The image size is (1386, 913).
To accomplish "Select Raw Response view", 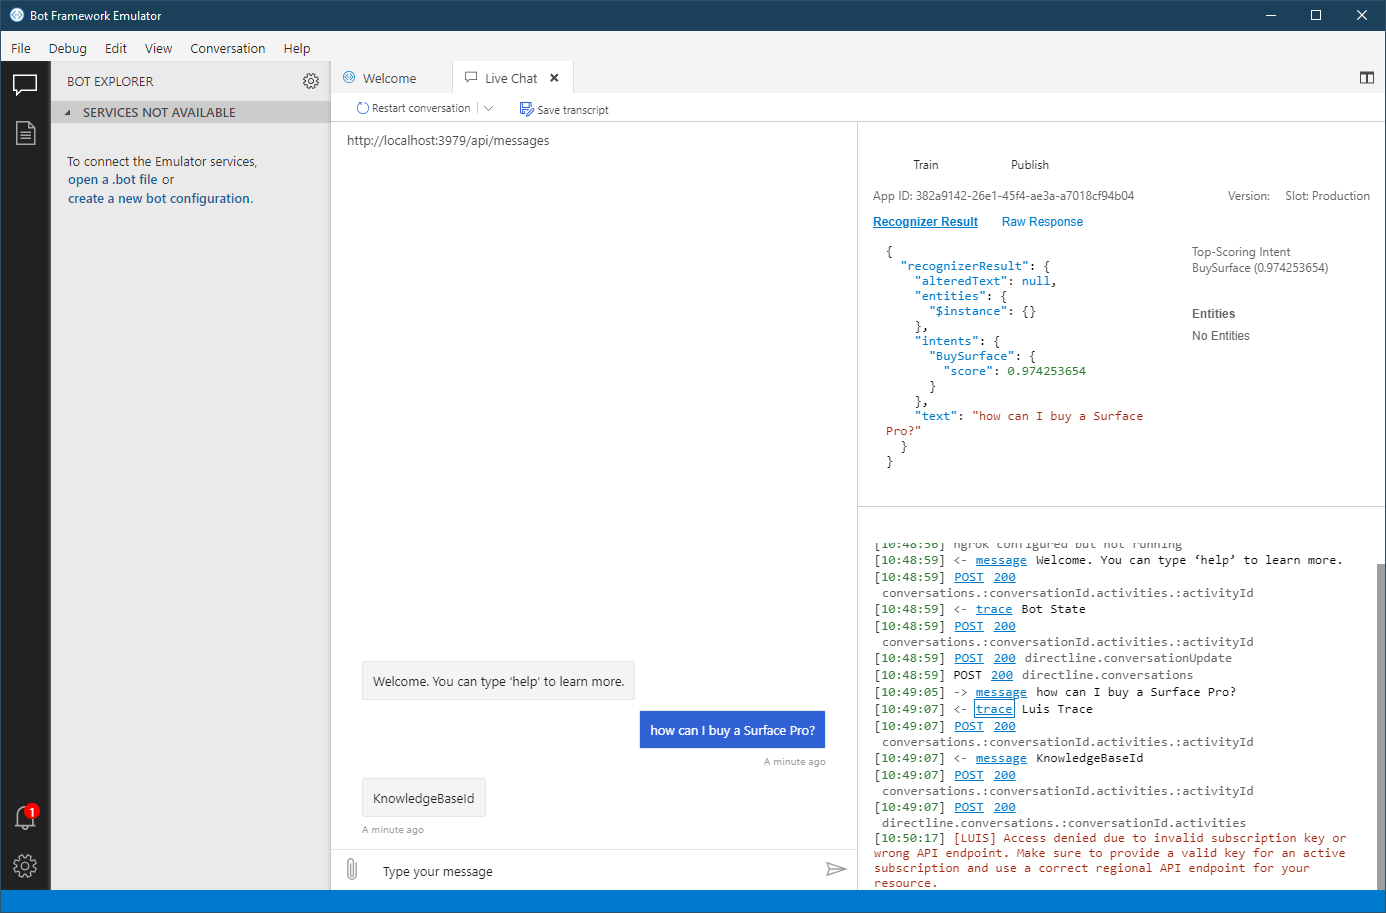I will 1042,222.
